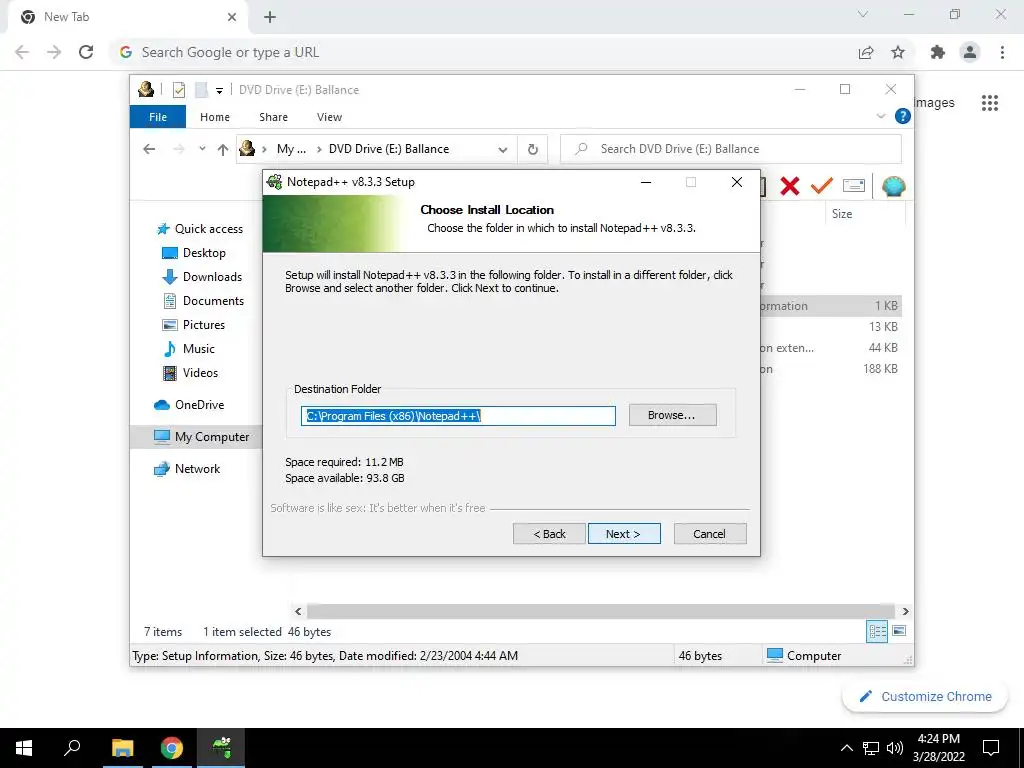
Task: Click the Destination Folder path field
Action: (x=458, y=416)
